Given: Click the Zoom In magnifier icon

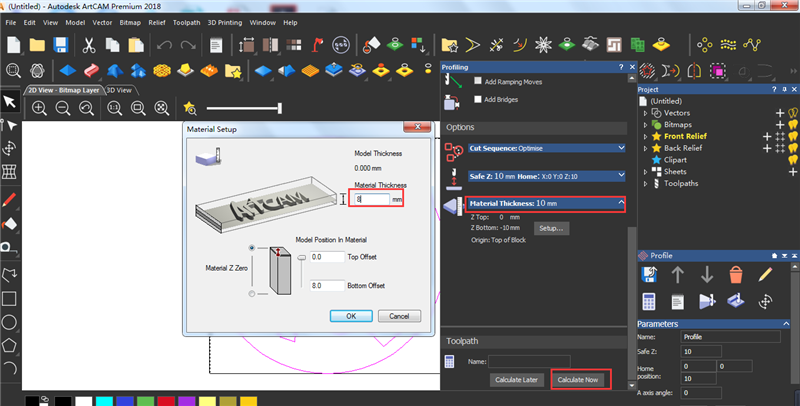Looking at the screenshot, I should 40,108.
